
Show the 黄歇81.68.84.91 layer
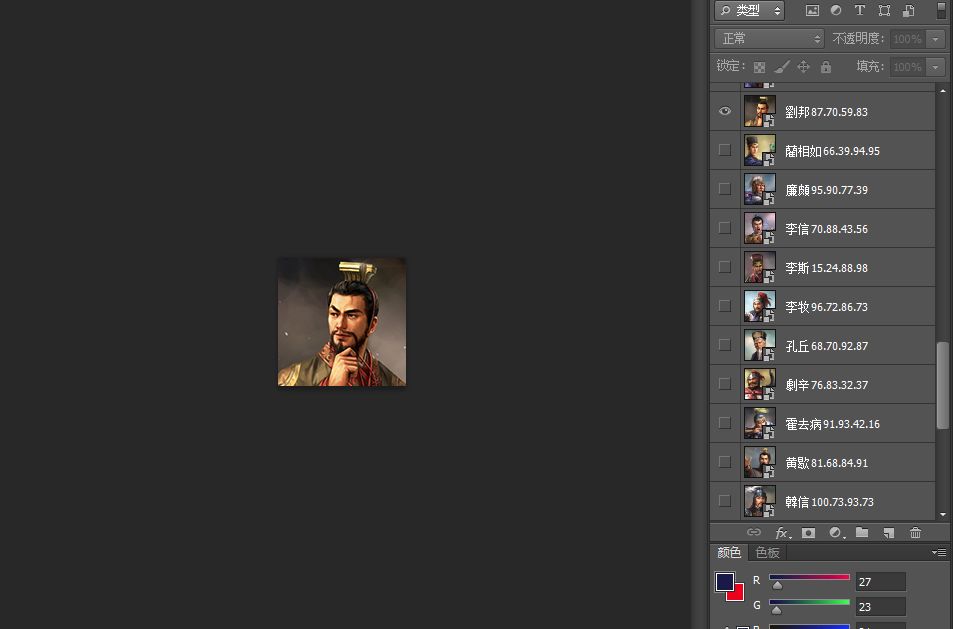(x=724, y=462)
